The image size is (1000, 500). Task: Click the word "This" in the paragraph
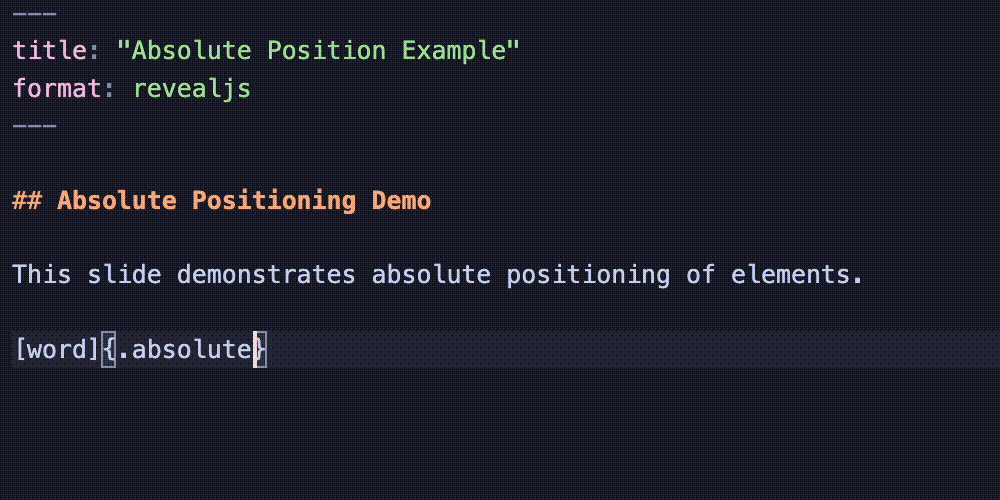[42, 274]
